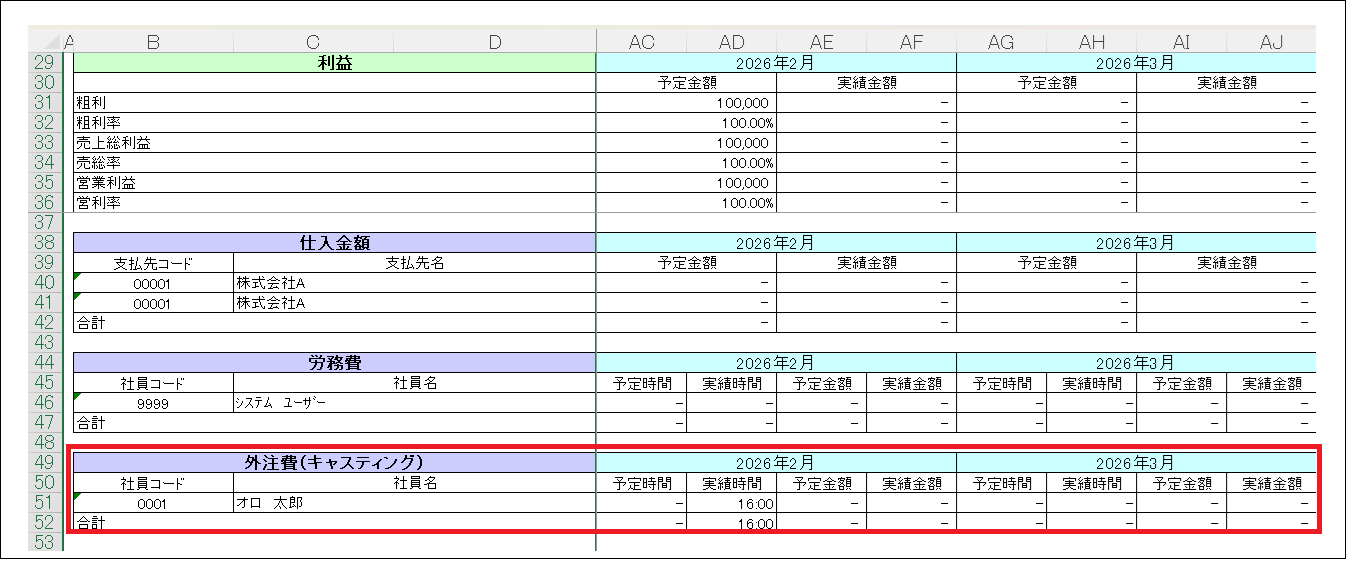Screen dimensions: 1348x562
Task: Click the 労務費 section header cell
Action: [x=334, y=362]
